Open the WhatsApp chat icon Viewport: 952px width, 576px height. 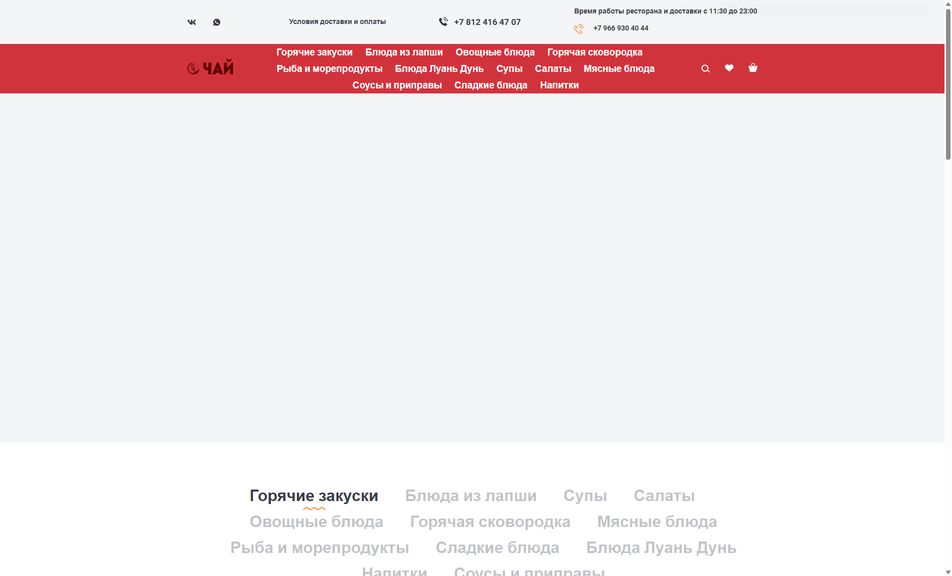217,22
